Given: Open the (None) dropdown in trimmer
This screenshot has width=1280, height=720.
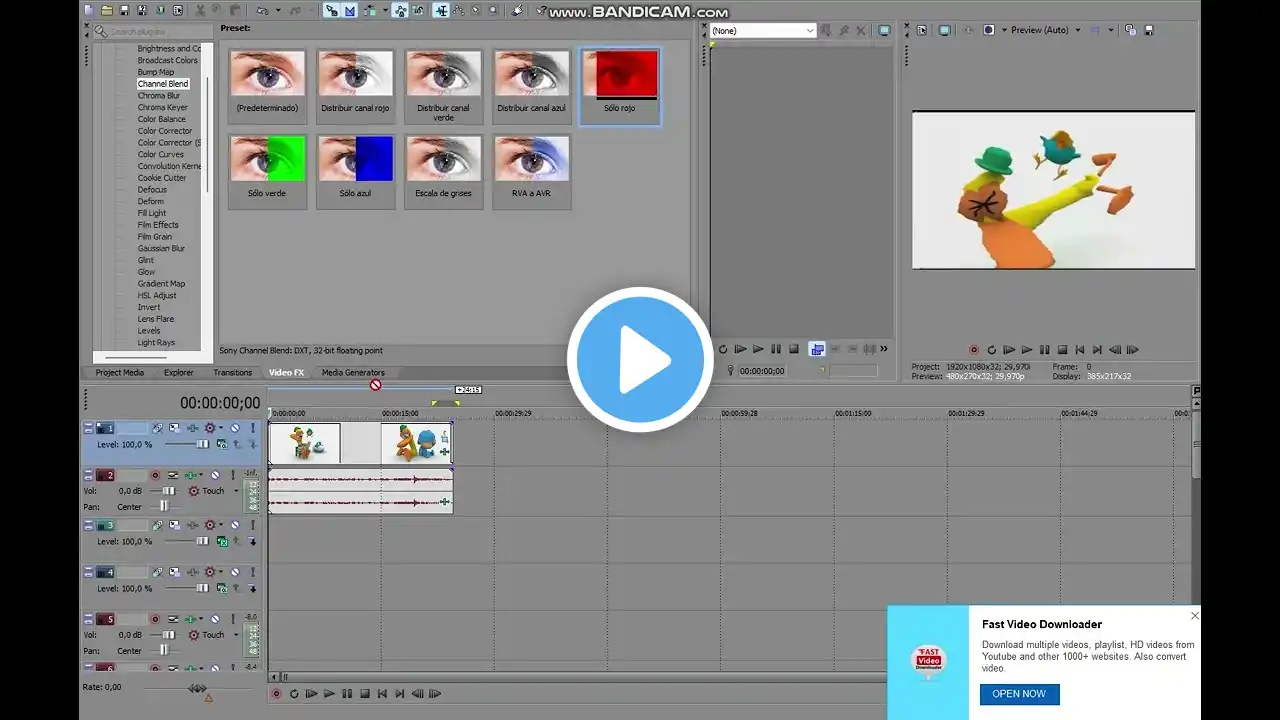Looking at the screenshot, I should tap(809, 31).
